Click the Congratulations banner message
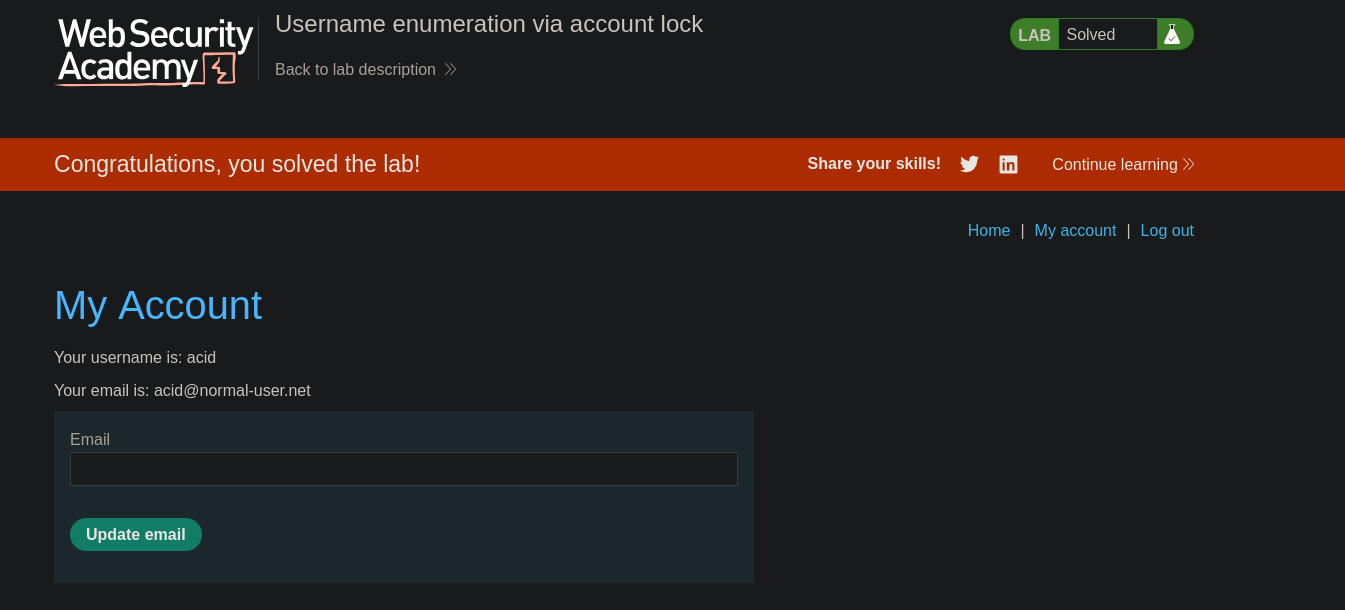Image resolution: width=1345 pixels, height=610 pixels. point(237,164)
